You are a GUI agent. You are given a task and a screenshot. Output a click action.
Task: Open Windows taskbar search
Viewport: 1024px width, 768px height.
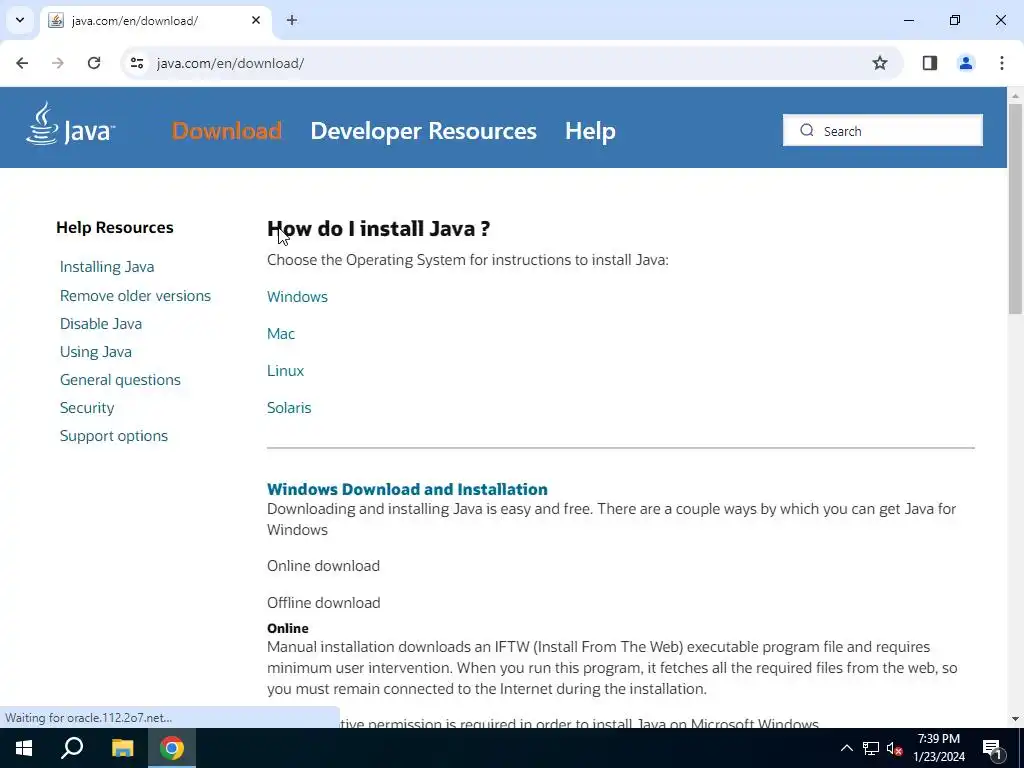coord(72,748)
